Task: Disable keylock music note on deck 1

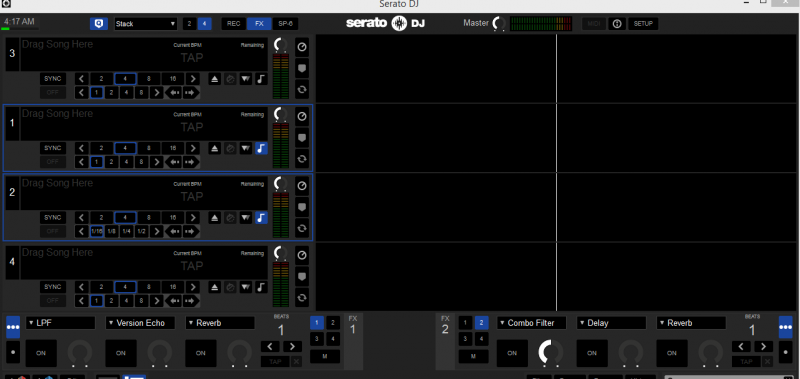Action: click(261, 148)
